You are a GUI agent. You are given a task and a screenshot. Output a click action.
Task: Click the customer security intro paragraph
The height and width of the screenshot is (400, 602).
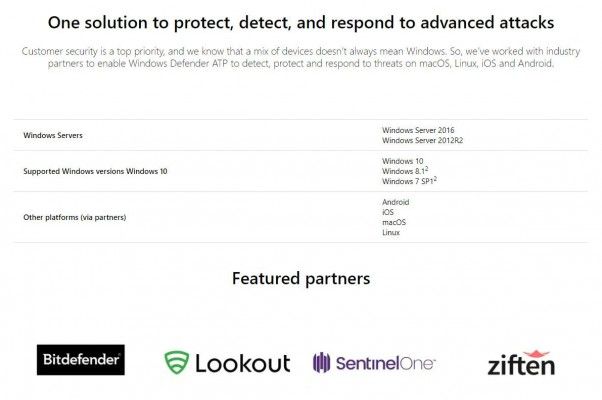coord(301,56)
